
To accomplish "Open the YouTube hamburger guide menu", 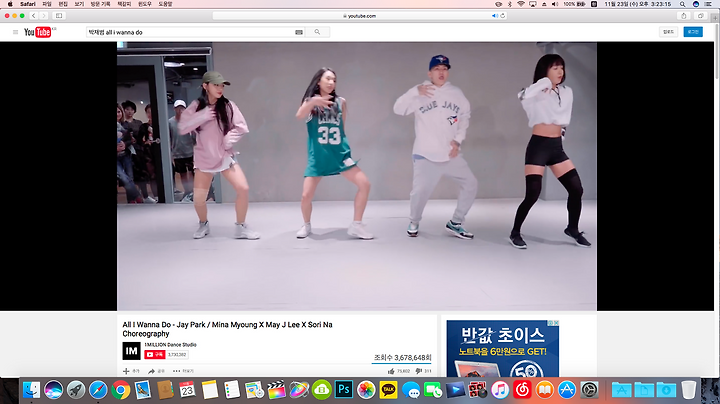I will point(15,32).
